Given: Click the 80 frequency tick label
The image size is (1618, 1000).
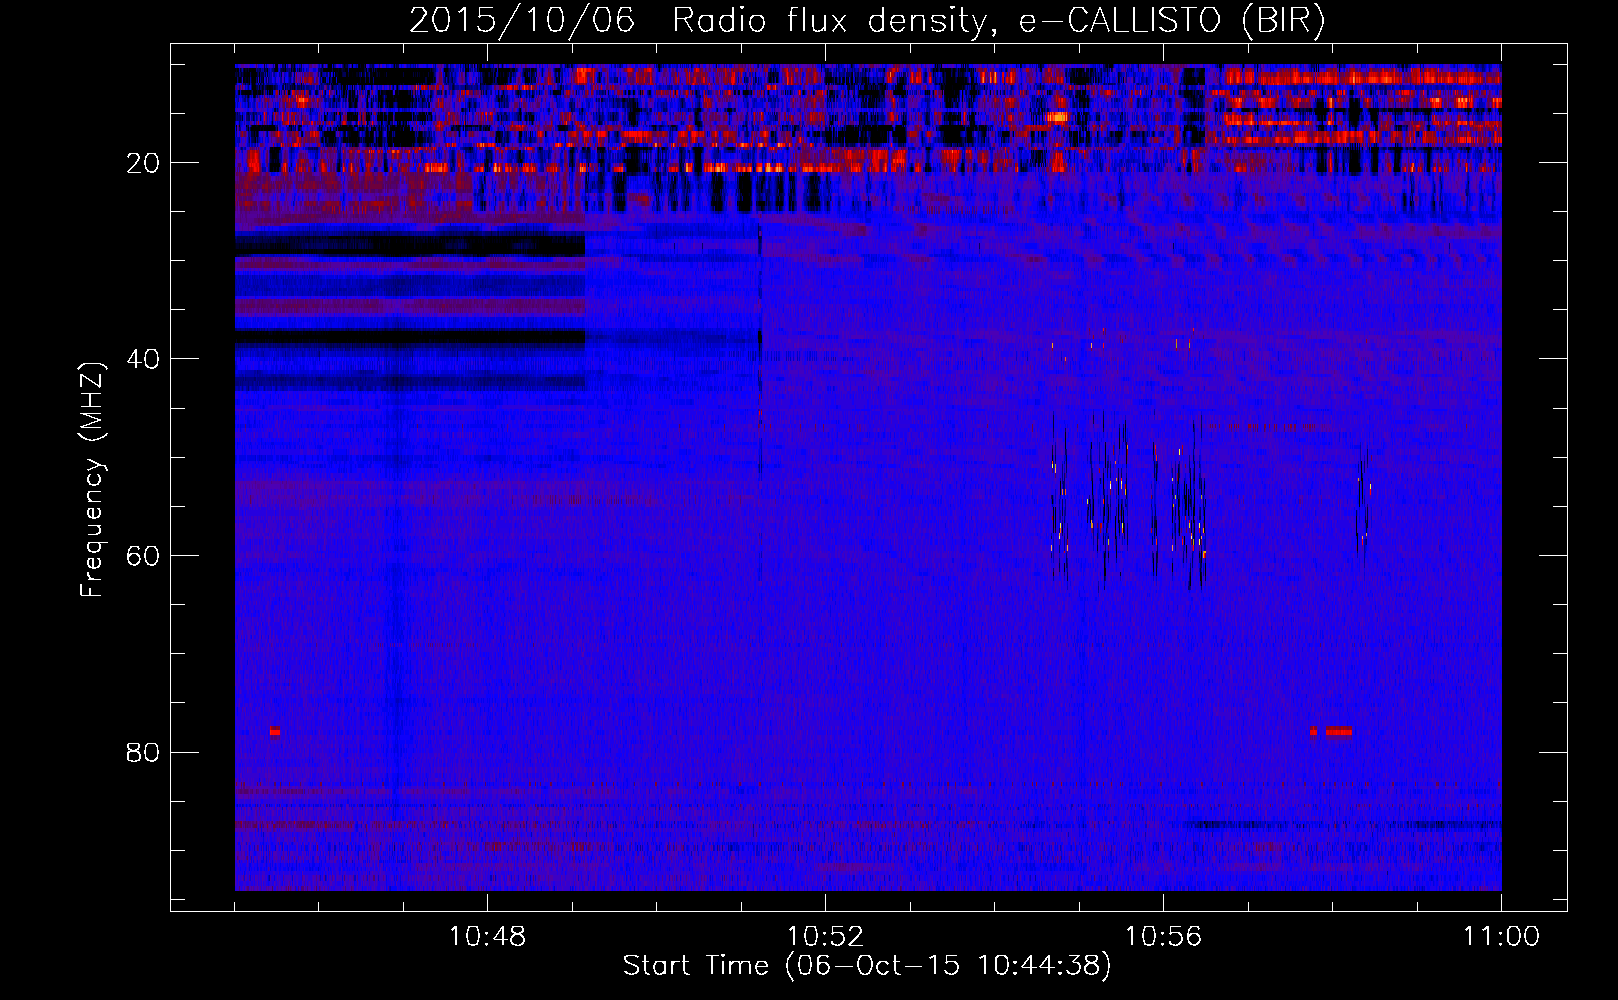Looking at the screenshot, I should click(143, 752).
